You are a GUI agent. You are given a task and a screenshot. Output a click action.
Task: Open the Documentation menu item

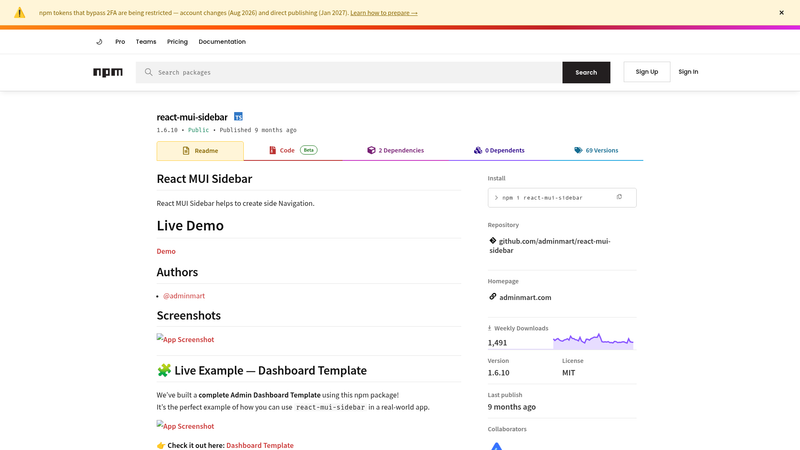[222, 42]
